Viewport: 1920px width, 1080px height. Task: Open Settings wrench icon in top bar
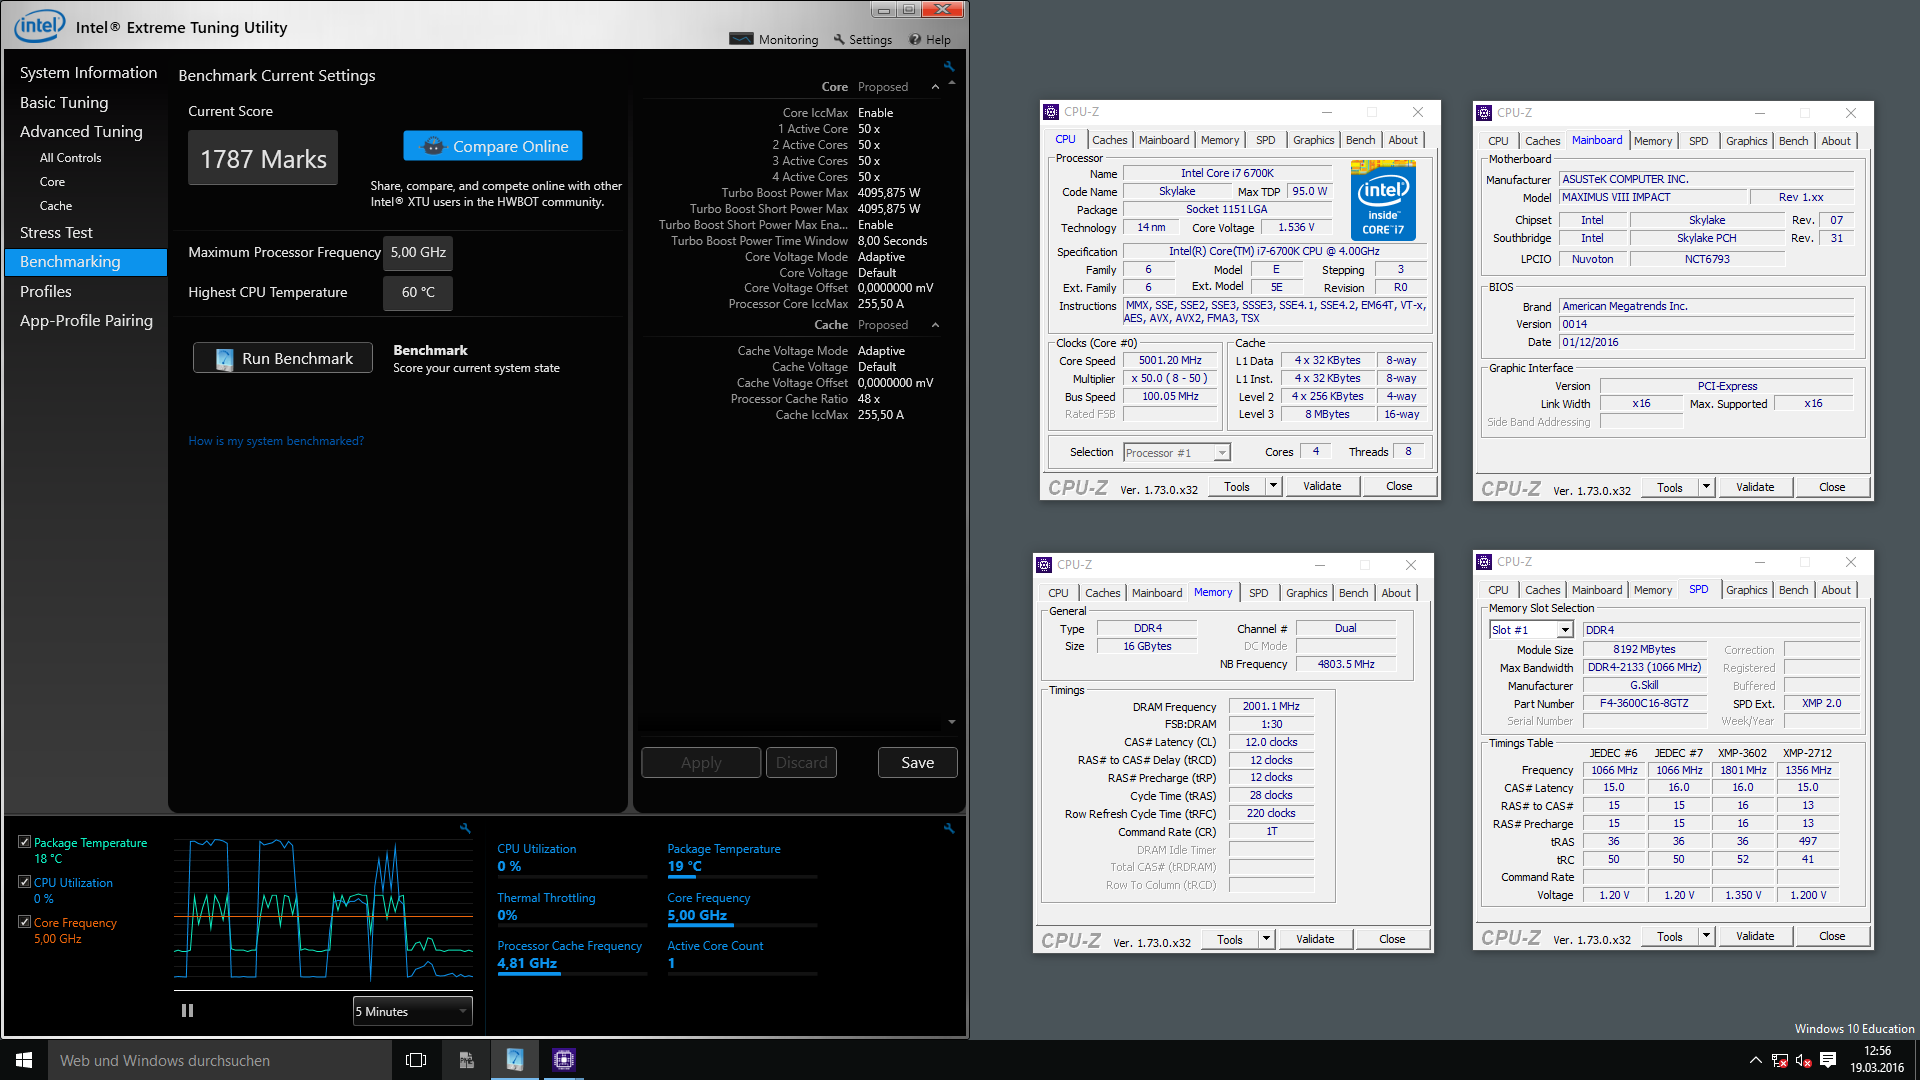(839, 39)
